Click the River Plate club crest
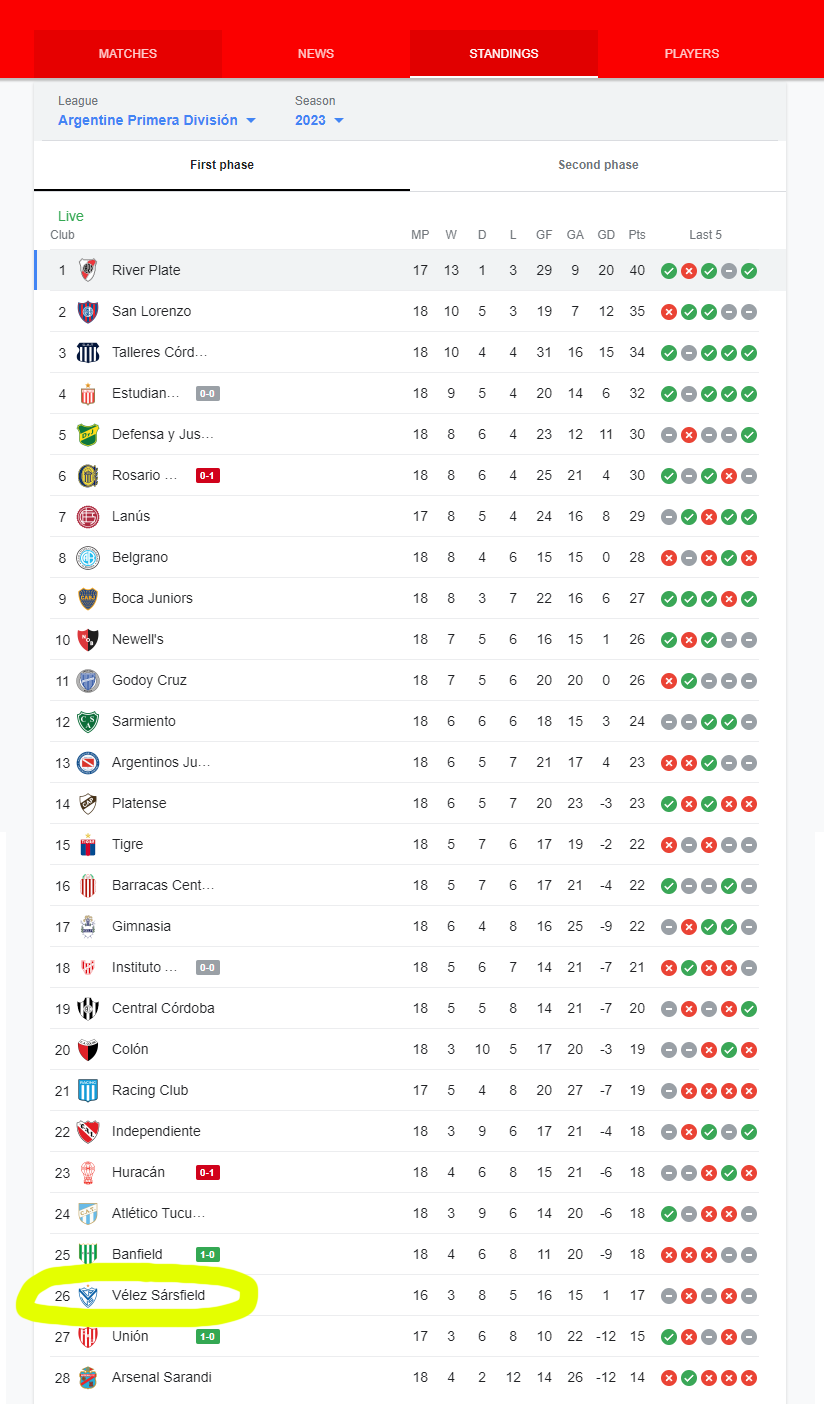The image size is (824, 1404). [x=88, y=270]
